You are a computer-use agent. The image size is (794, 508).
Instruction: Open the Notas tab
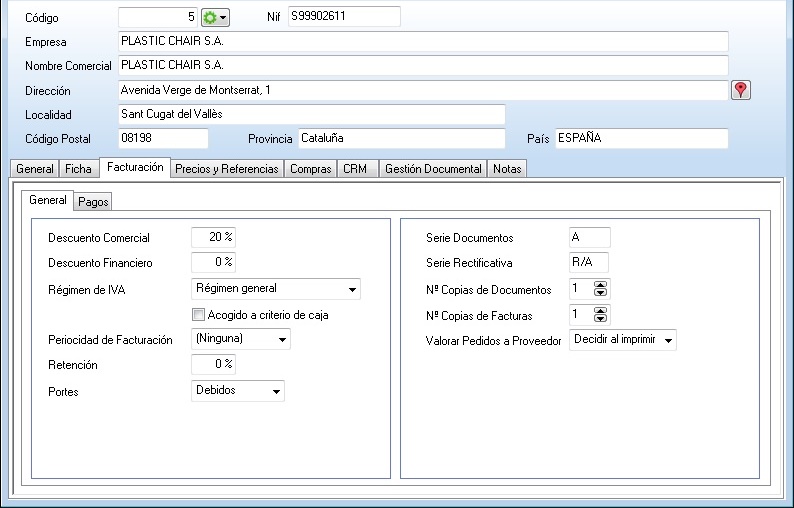[507, 169]
